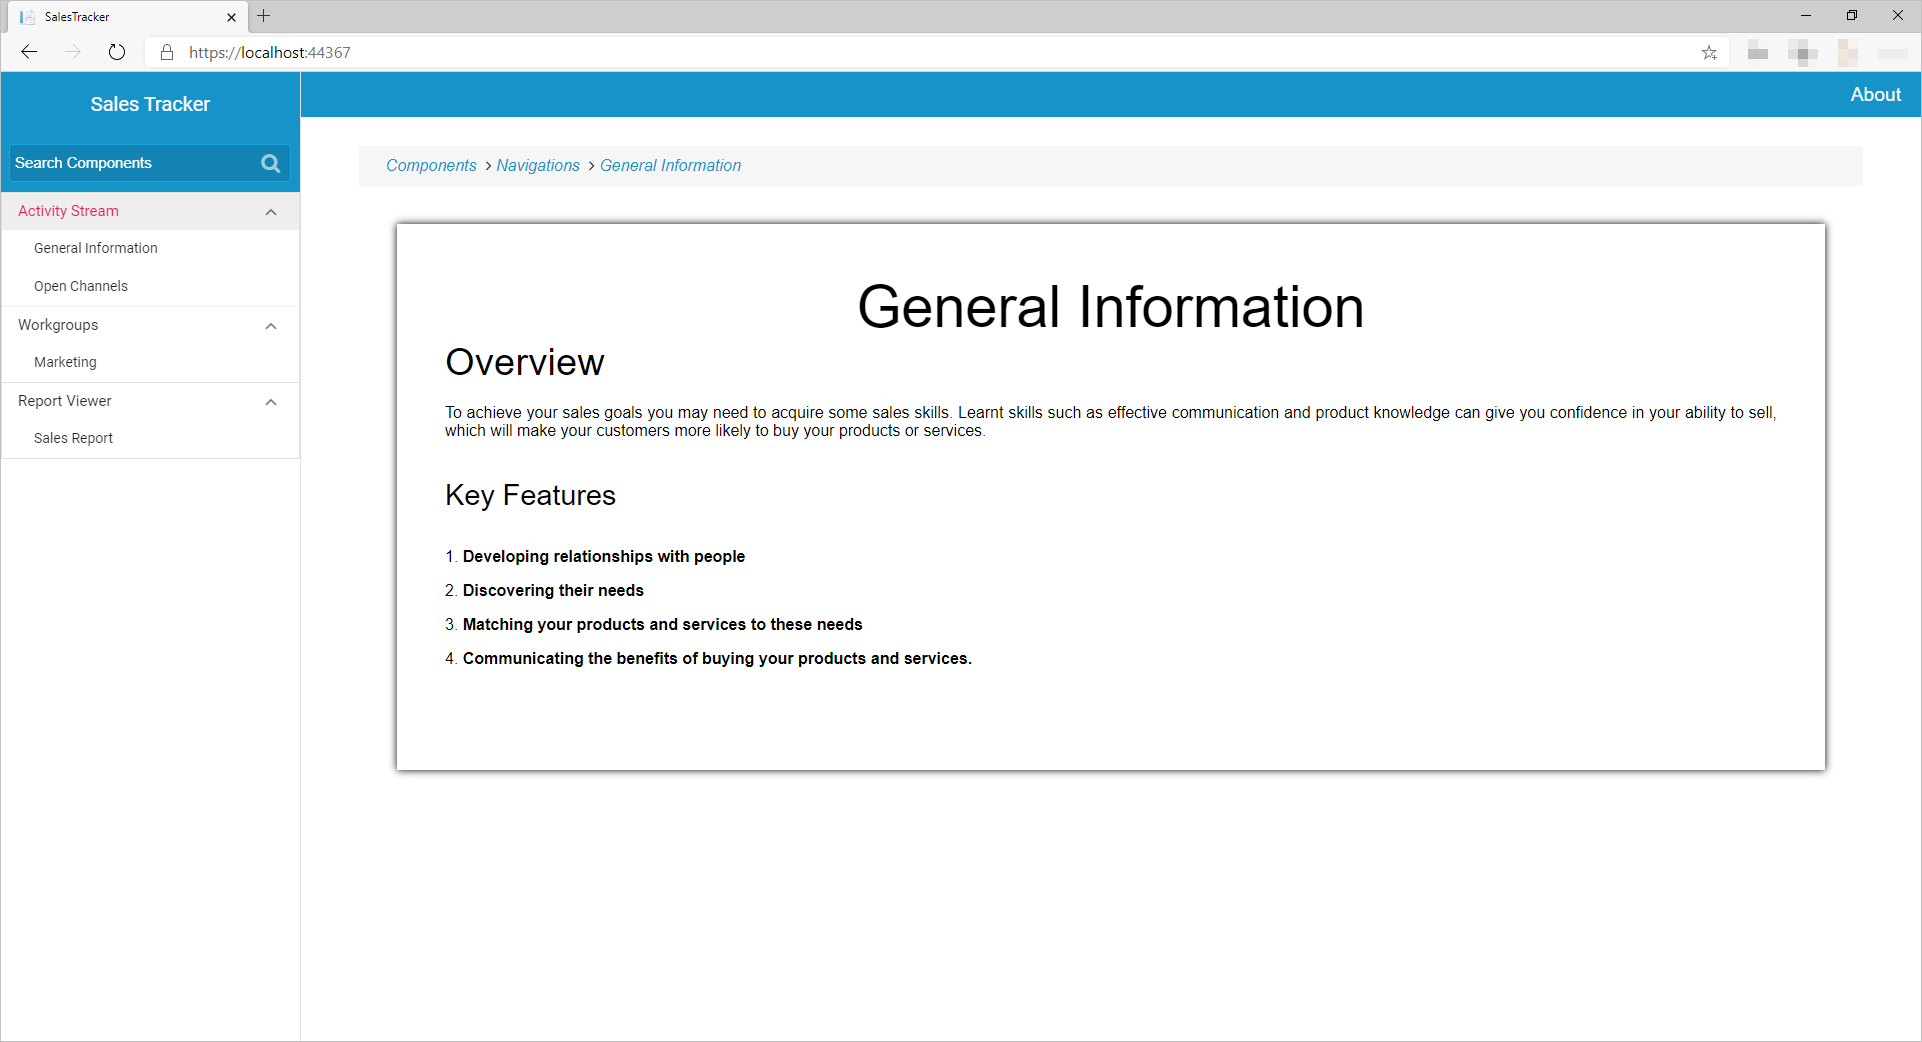Open the Marketing workgroup
The width and height of the screenshot is (1922, 1042).
[x=65, y=362]
